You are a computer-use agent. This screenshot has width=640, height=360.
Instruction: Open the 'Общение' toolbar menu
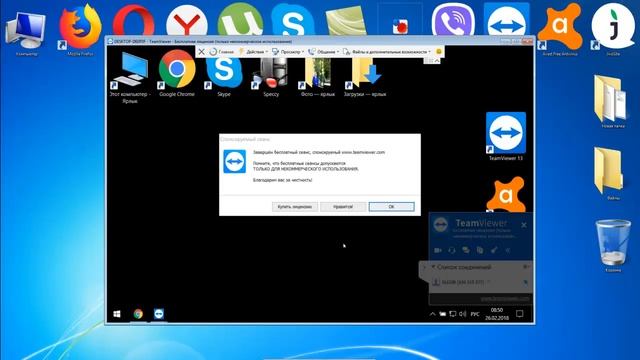click(323, 52)
